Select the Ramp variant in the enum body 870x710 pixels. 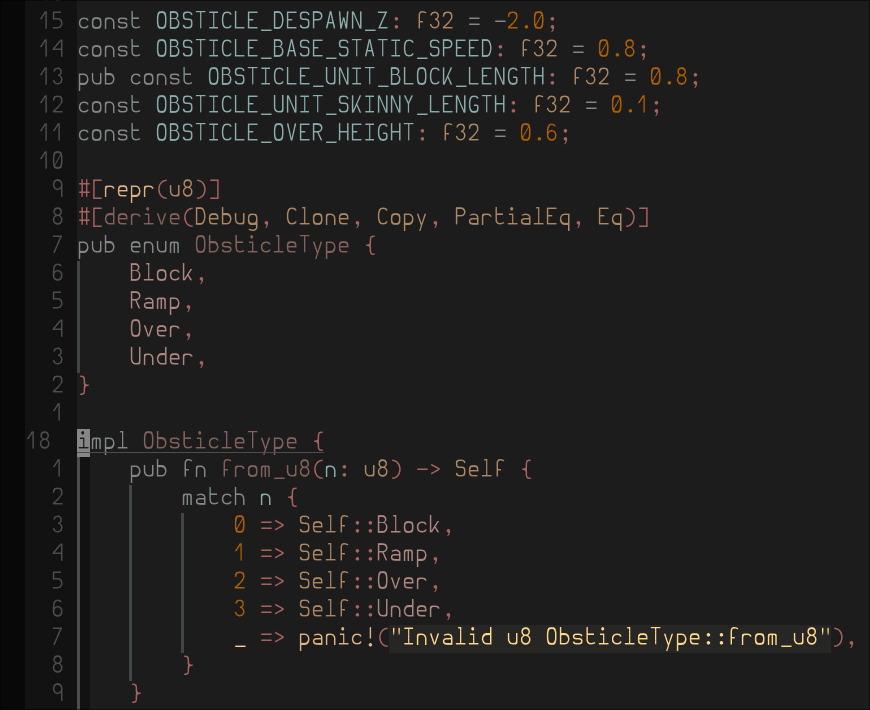tap(155, 301)
